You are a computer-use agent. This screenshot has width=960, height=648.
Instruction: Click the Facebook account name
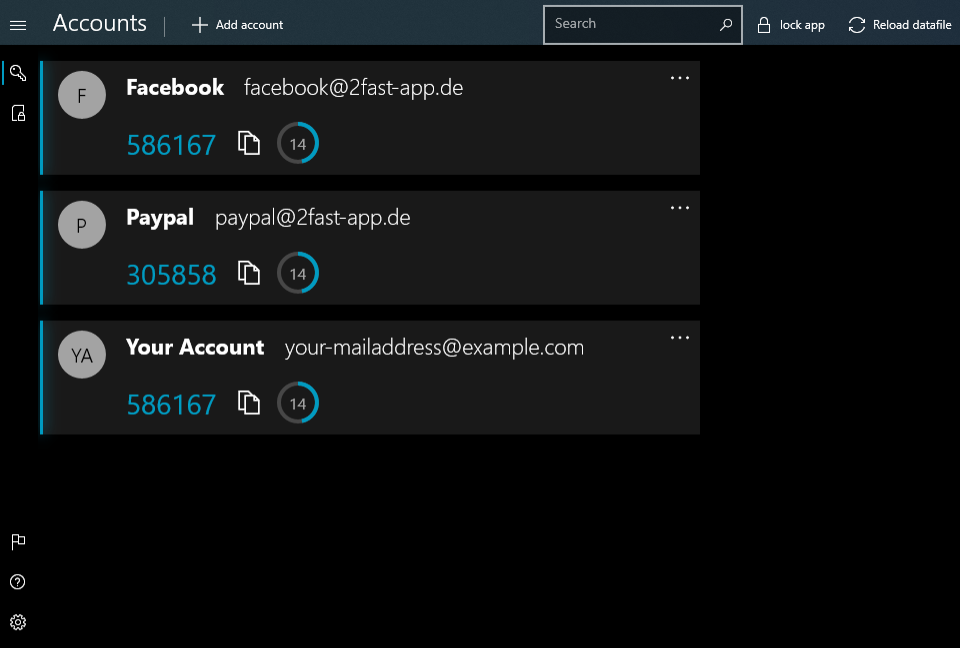(x=175, y=88)
